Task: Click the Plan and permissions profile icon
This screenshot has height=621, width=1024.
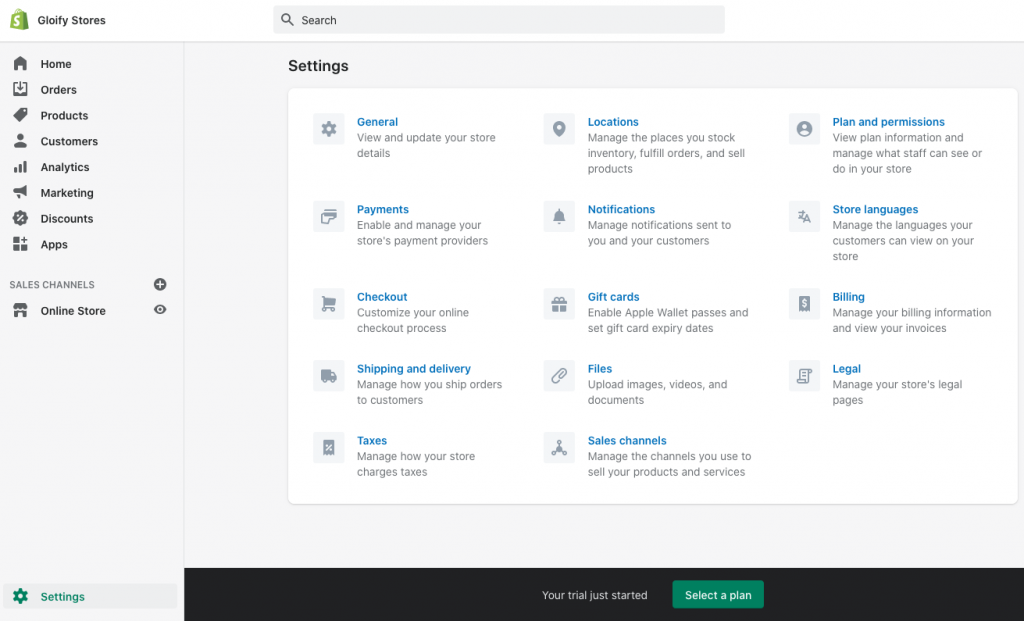Action: [x=804, y=129]
